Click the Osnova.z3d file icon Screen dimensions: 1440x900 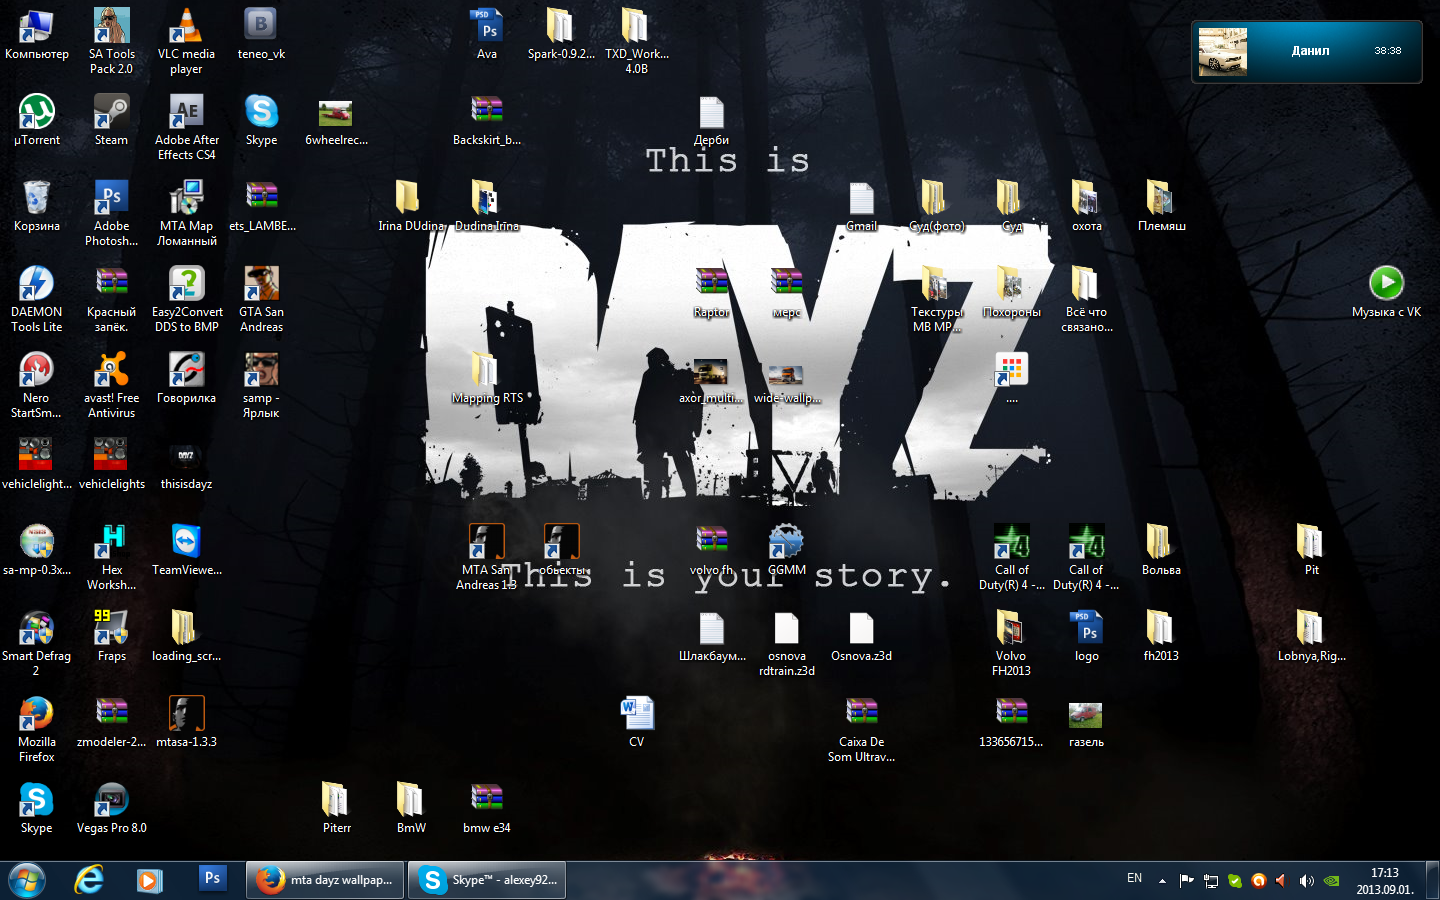point(861,637)
